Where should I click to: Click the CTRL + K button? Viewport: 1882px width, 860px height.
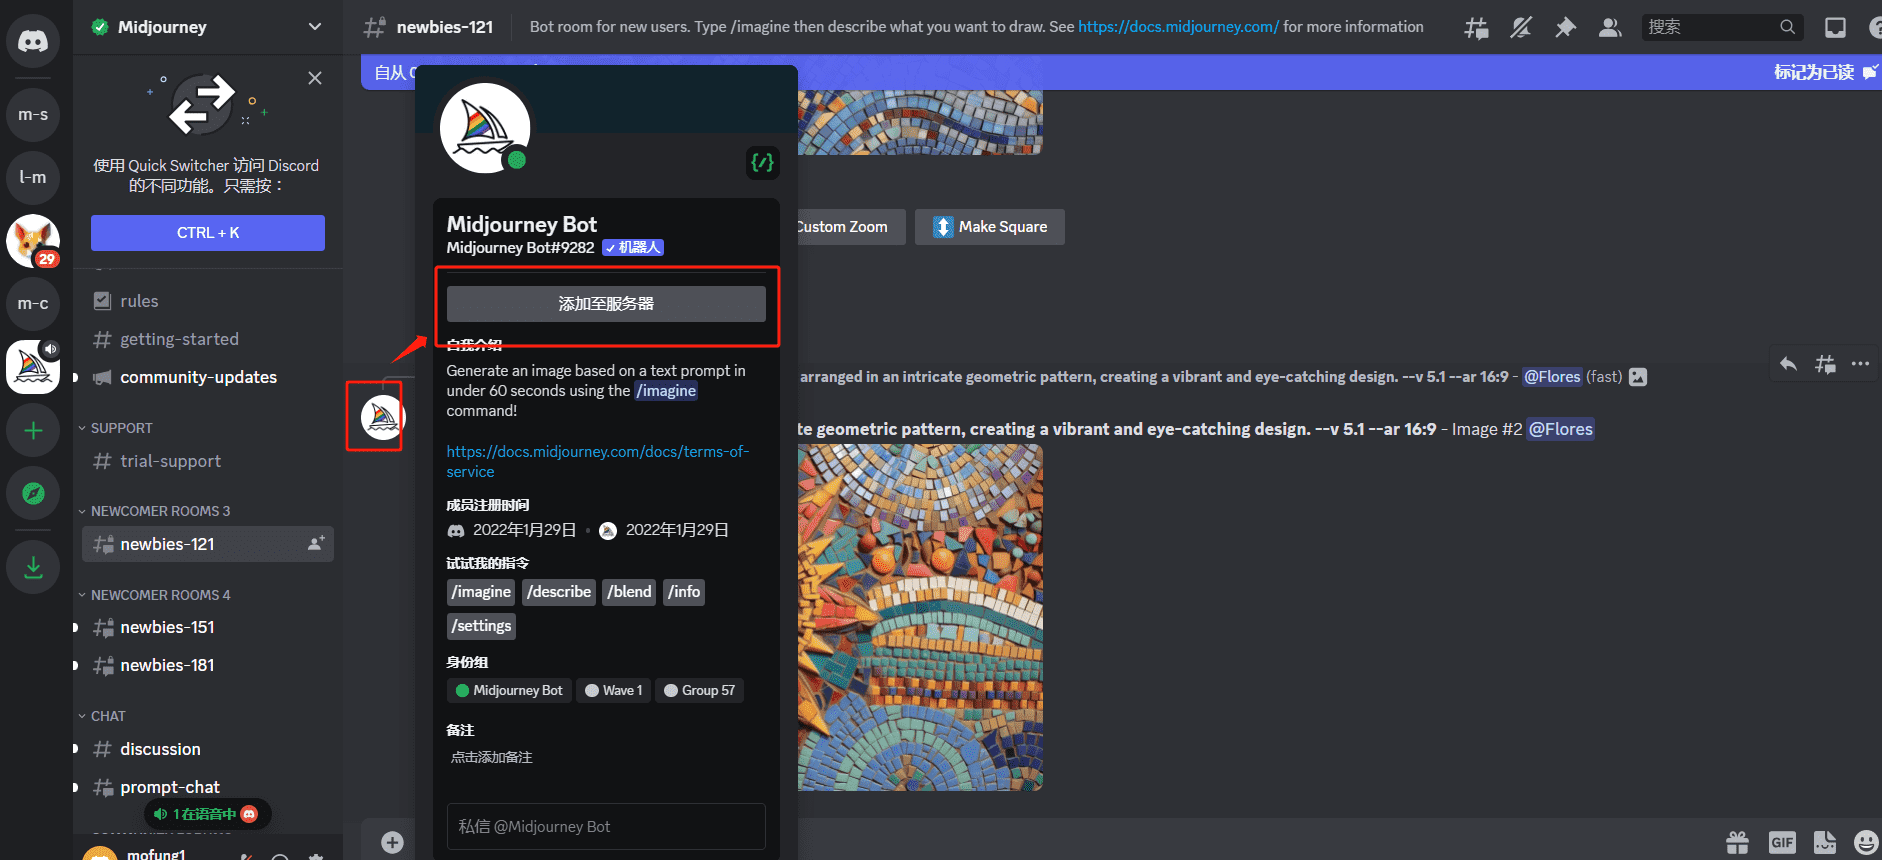208,233
